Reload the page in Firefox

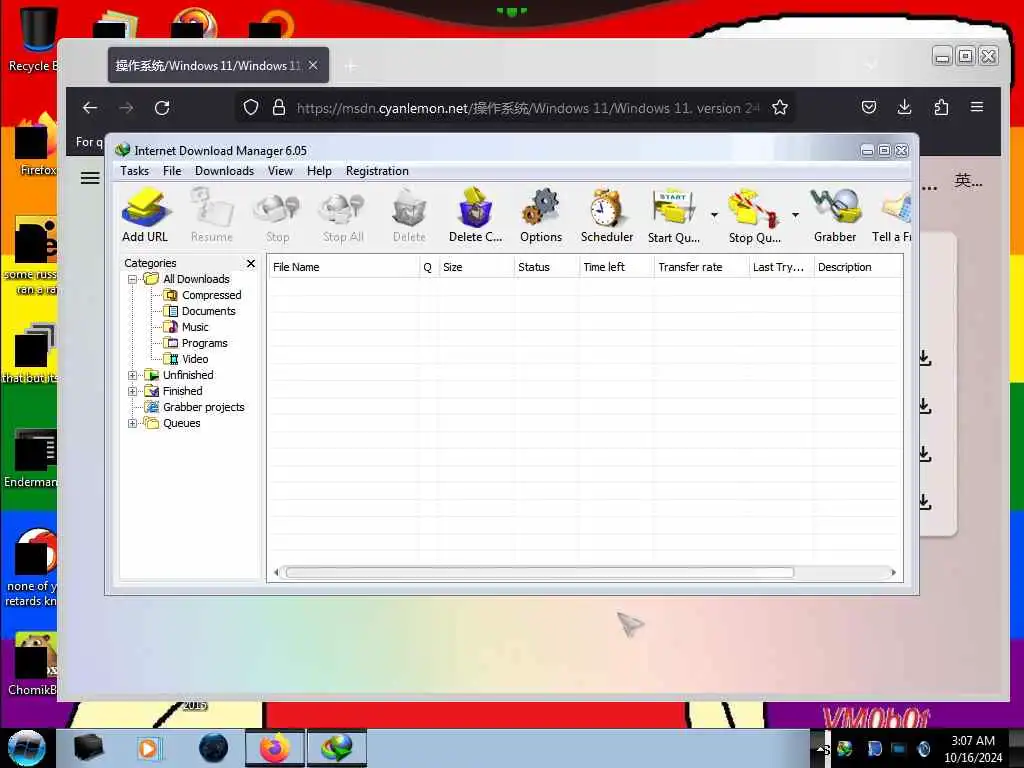coord(162,108)
